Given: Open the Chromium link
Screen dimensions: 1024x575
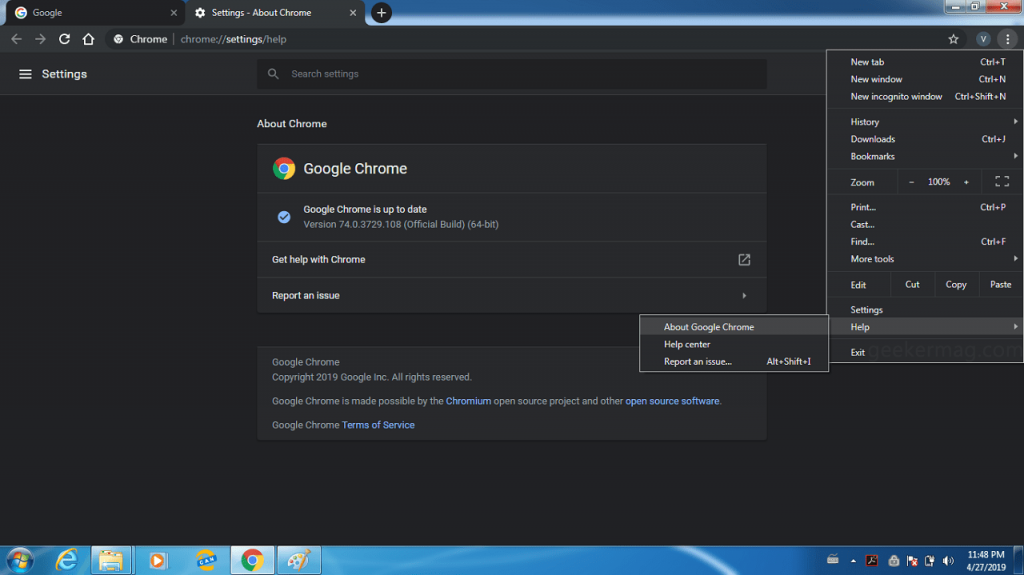Looking at the screenshot, I should point(468,401).
